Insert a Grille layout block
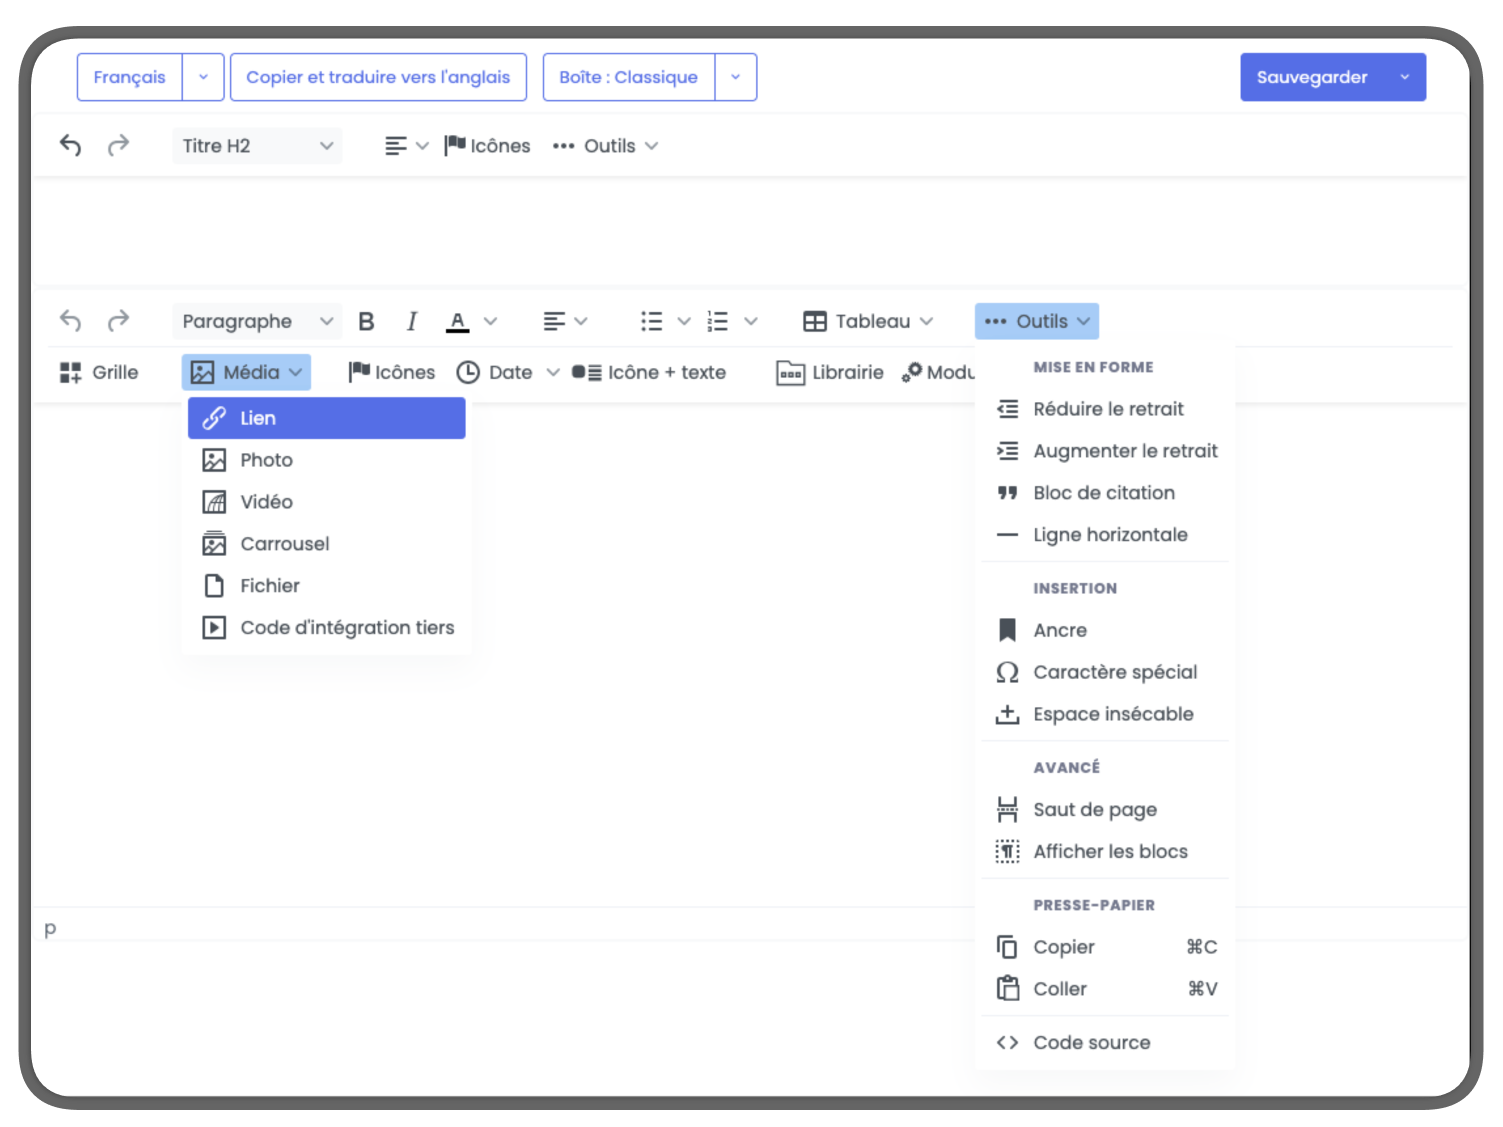 pyautogui.click(x=99, y=373)
